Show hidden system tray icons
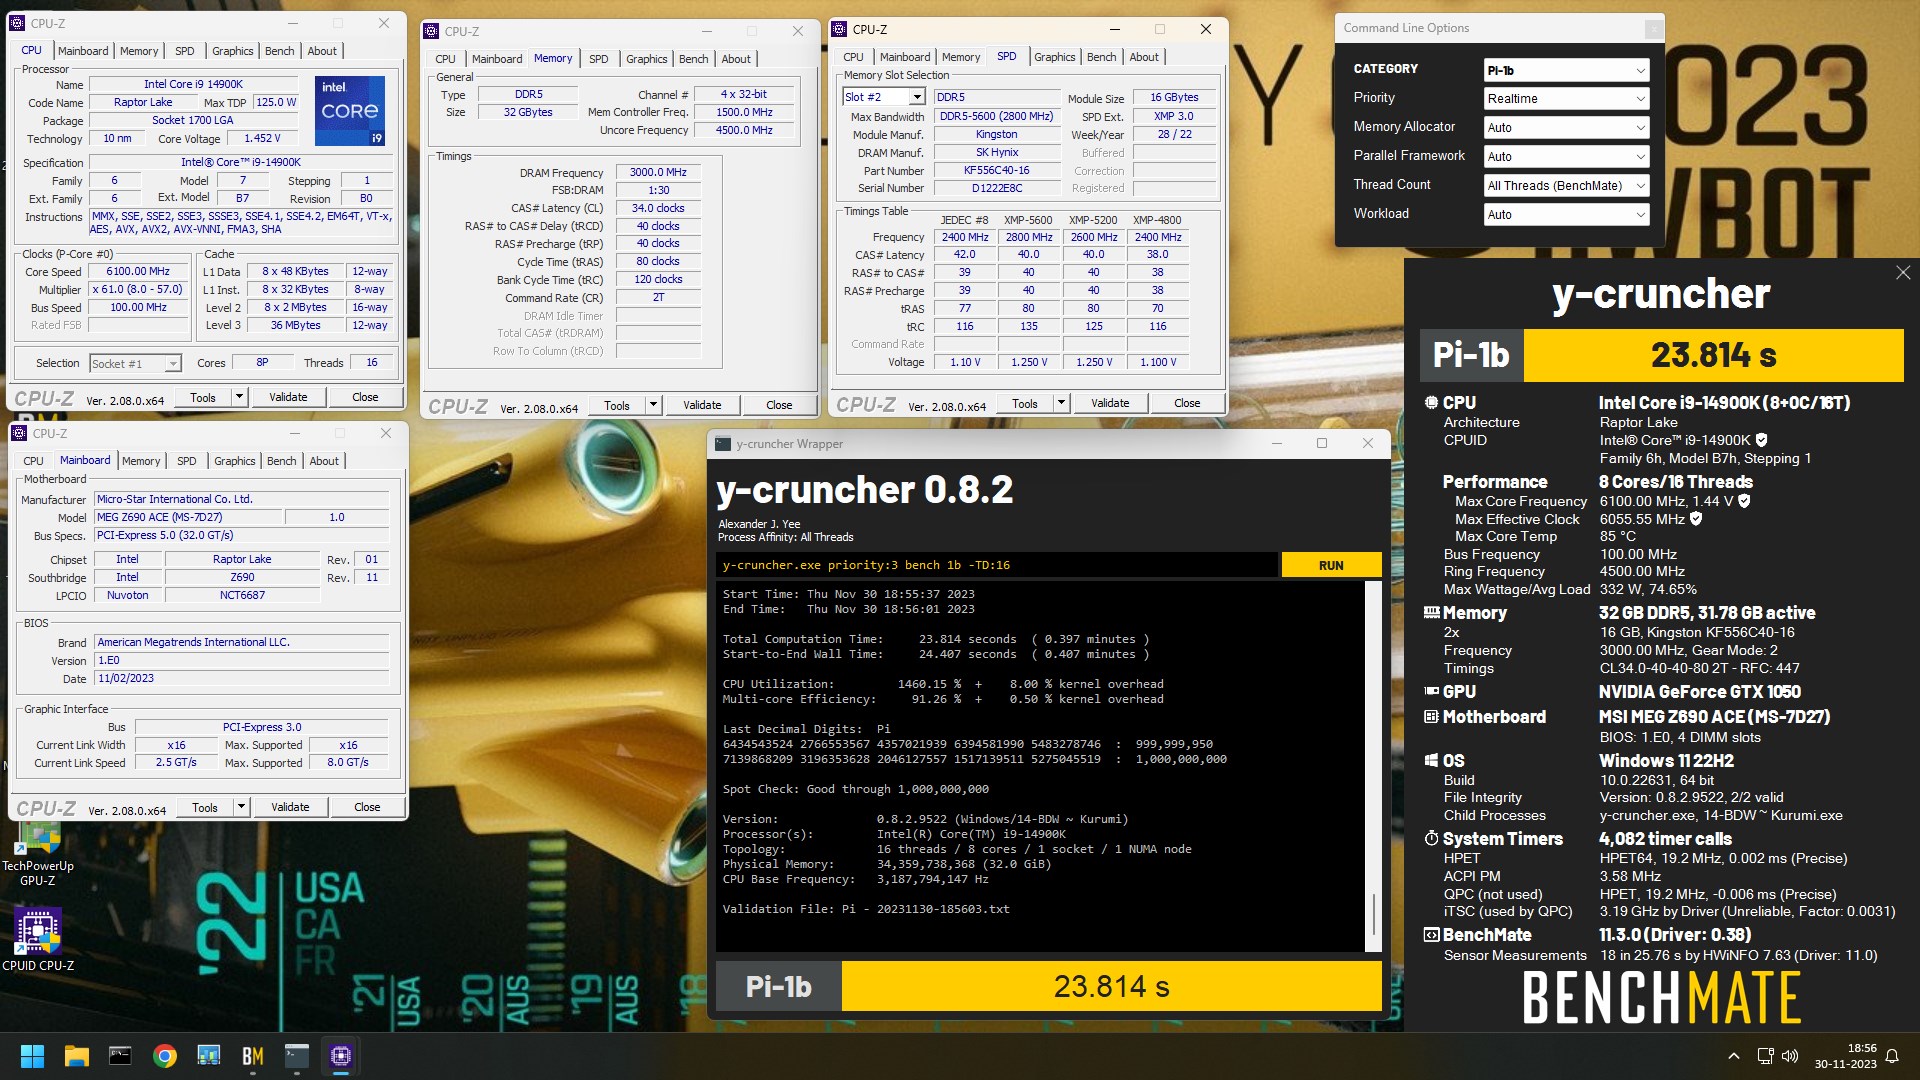Screen dimensions: 1920x1080 pyautogui.click(x=1734, y=1056)
